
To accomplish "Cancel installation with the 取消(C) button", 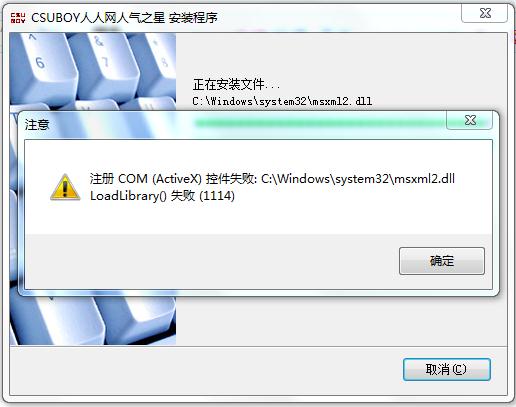I will pos(446,369).
